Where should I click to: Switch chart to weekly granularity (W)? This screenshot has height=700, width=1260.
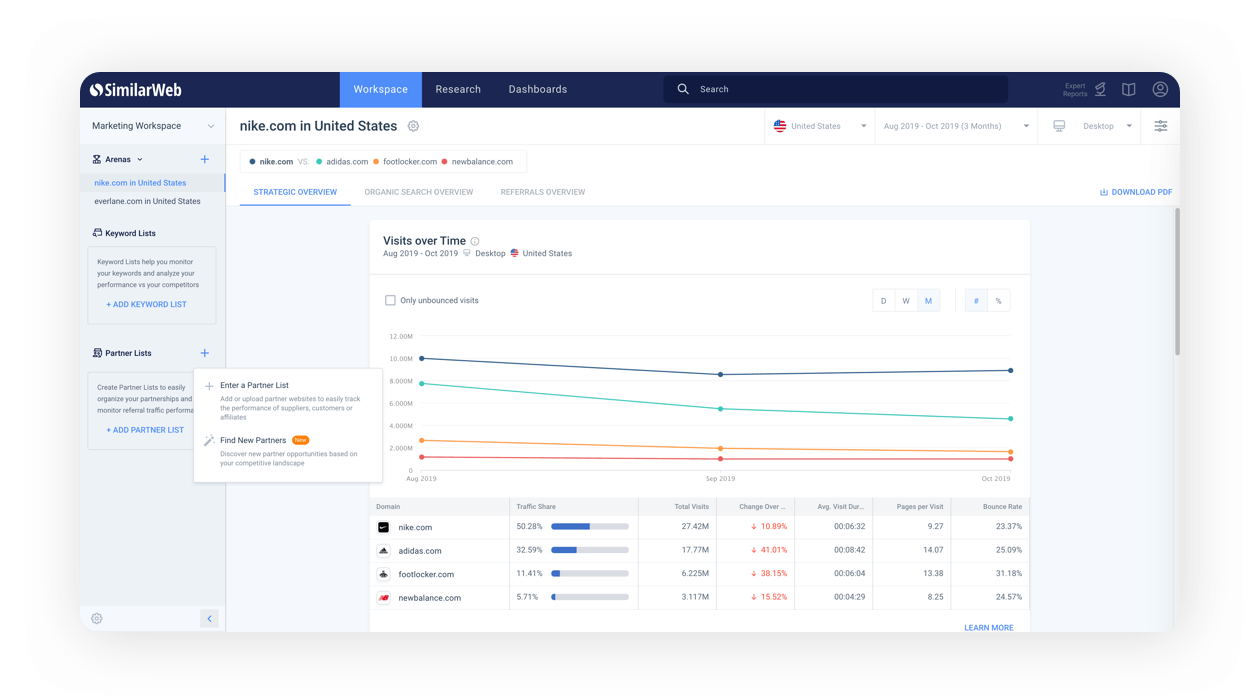[x=906, y=301]
